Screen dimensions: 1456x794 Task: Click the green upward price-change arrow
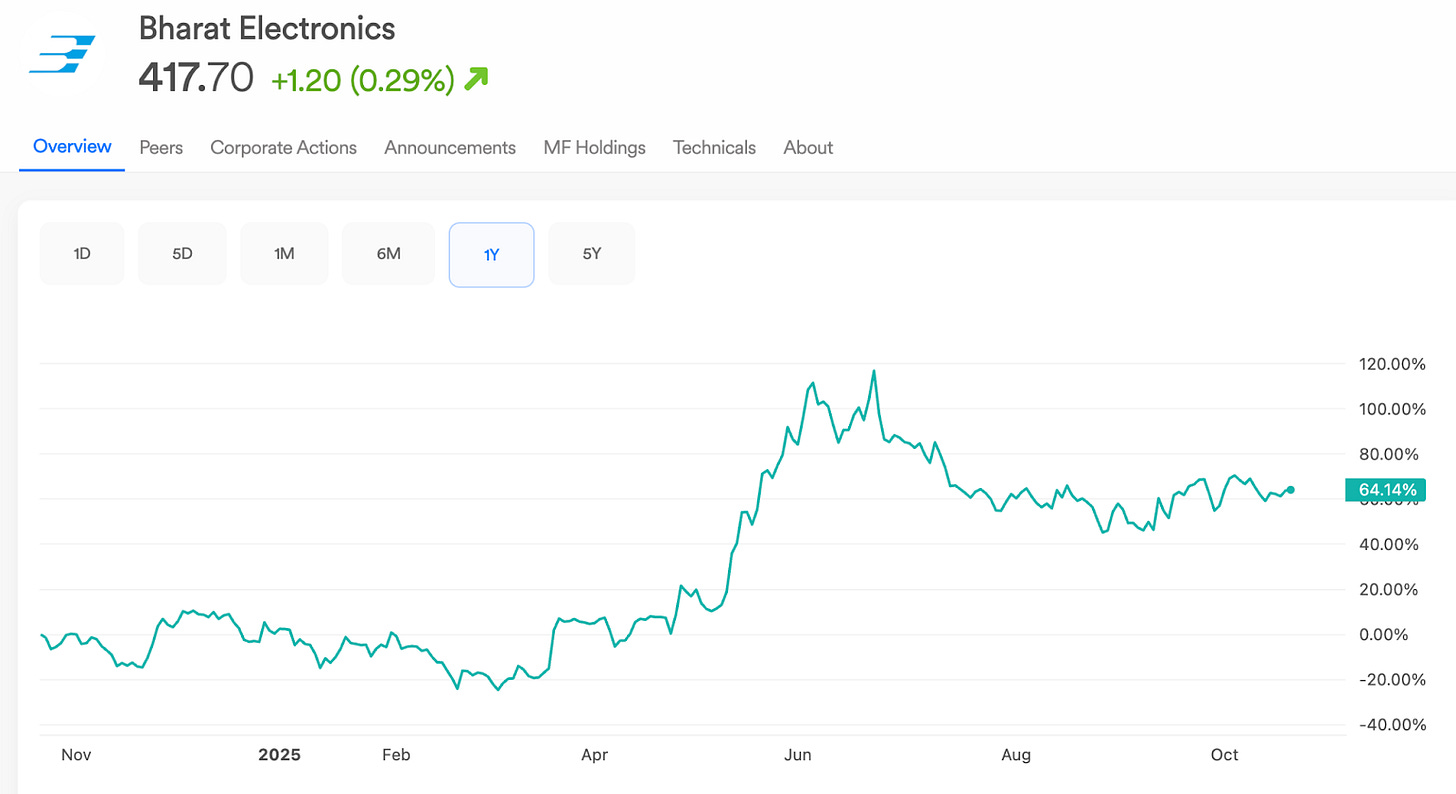(x=475, y=79)
